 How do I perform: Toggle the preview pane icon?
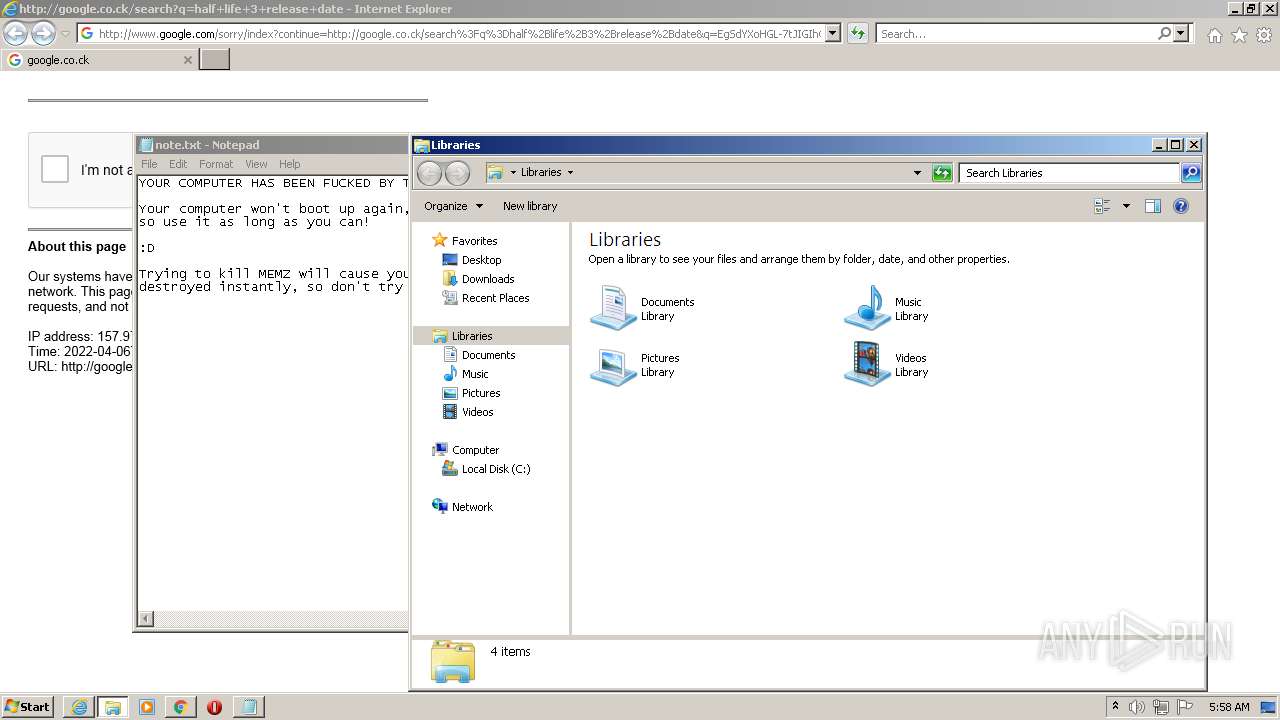click(1153, 206)
